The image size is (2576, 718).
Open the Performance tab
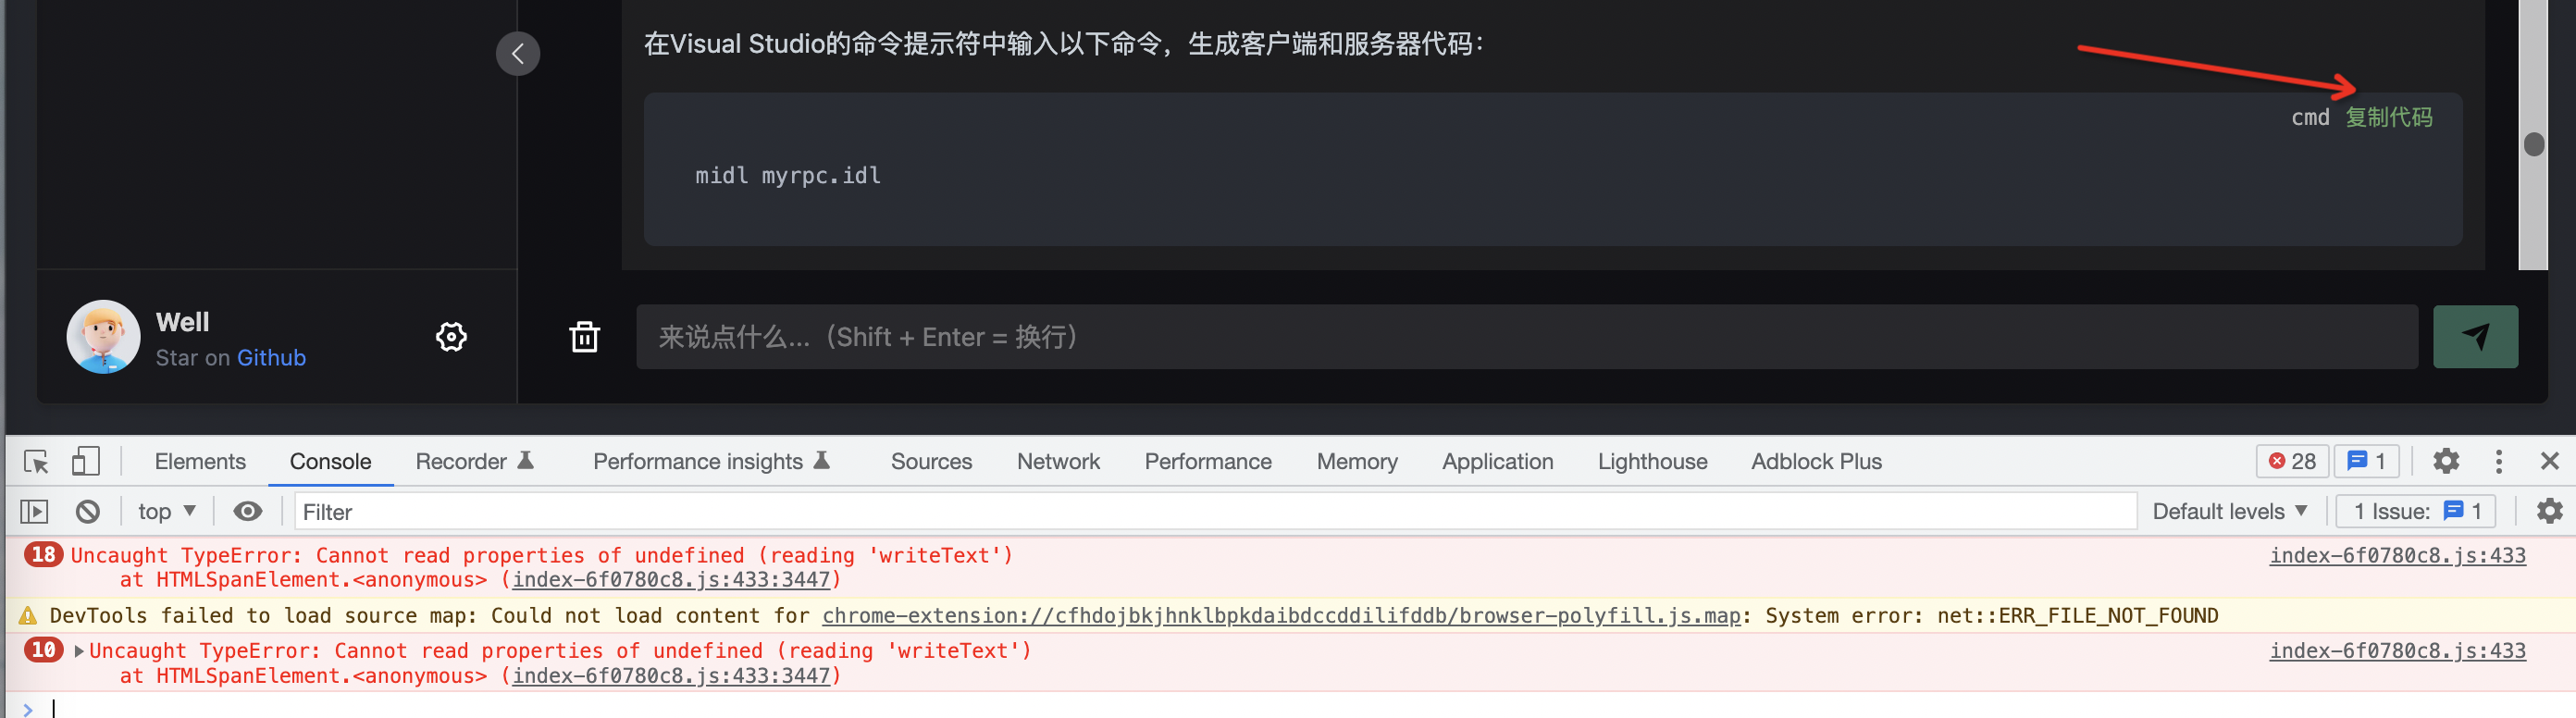[1207, 461]
